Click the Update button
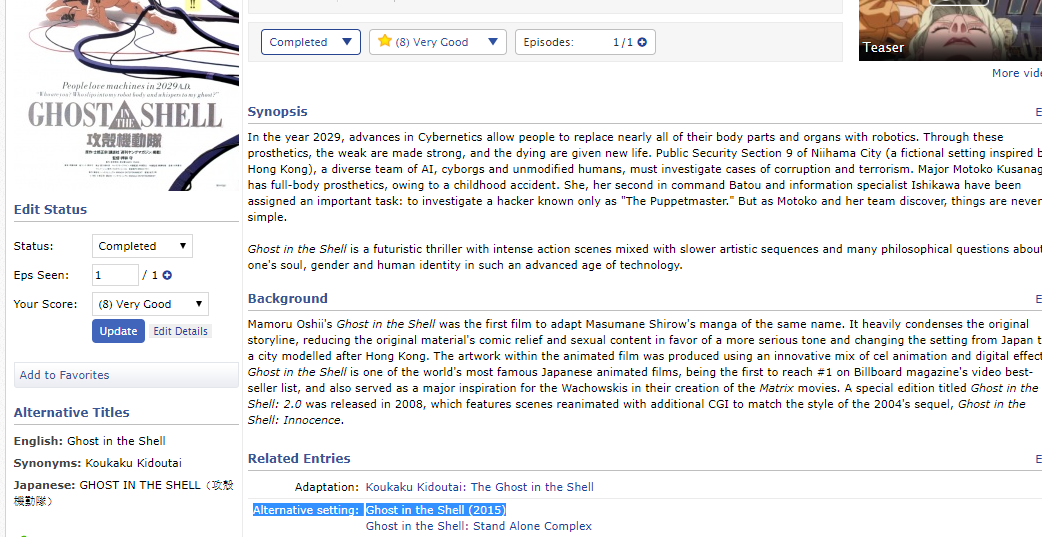 118,331
